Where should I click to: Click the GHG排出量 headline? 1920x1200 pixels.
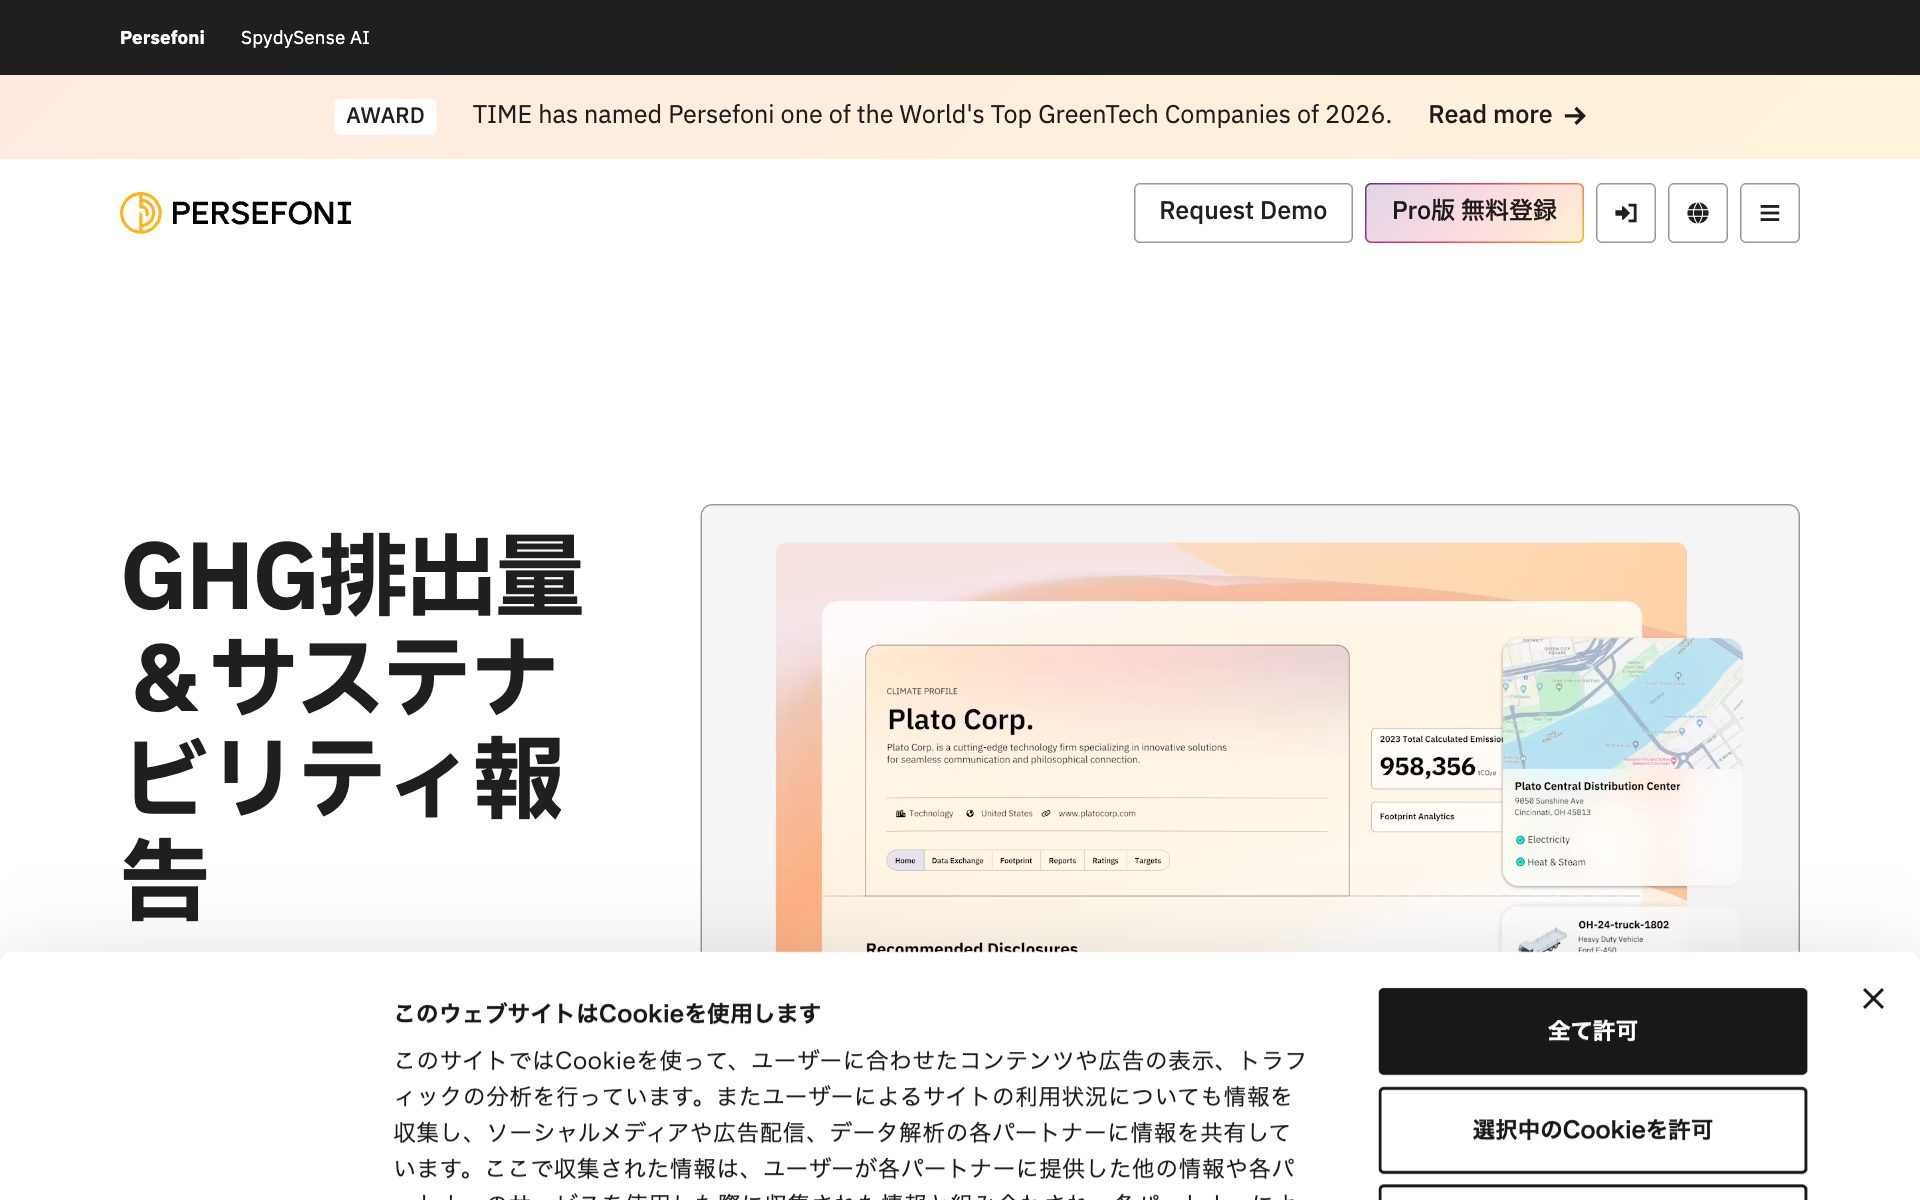click(x=352, y=727)
